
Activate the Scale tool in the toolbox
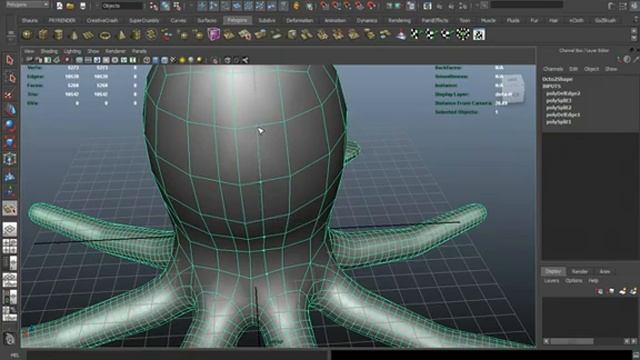tap(9, 142)
